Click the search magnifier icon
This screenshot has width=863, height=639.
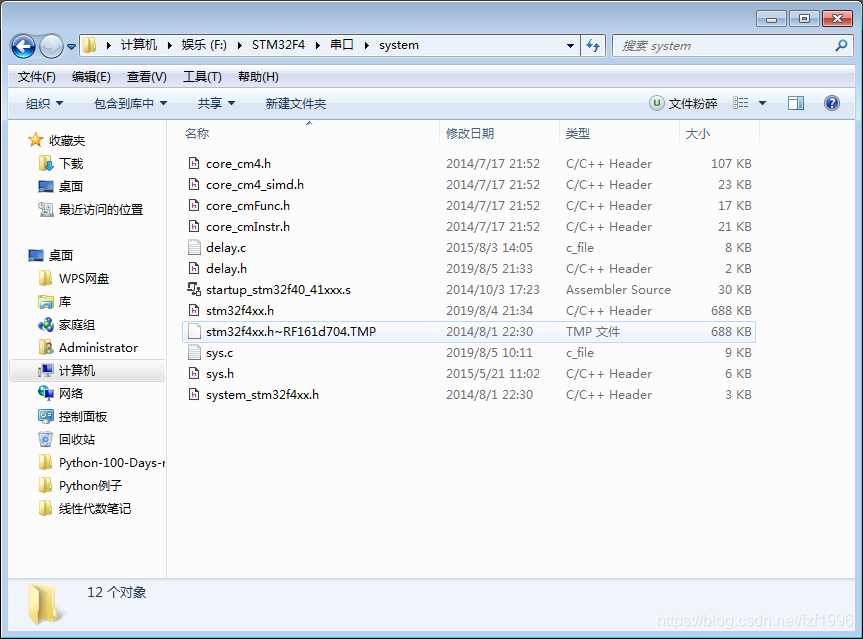click(841, 46)
